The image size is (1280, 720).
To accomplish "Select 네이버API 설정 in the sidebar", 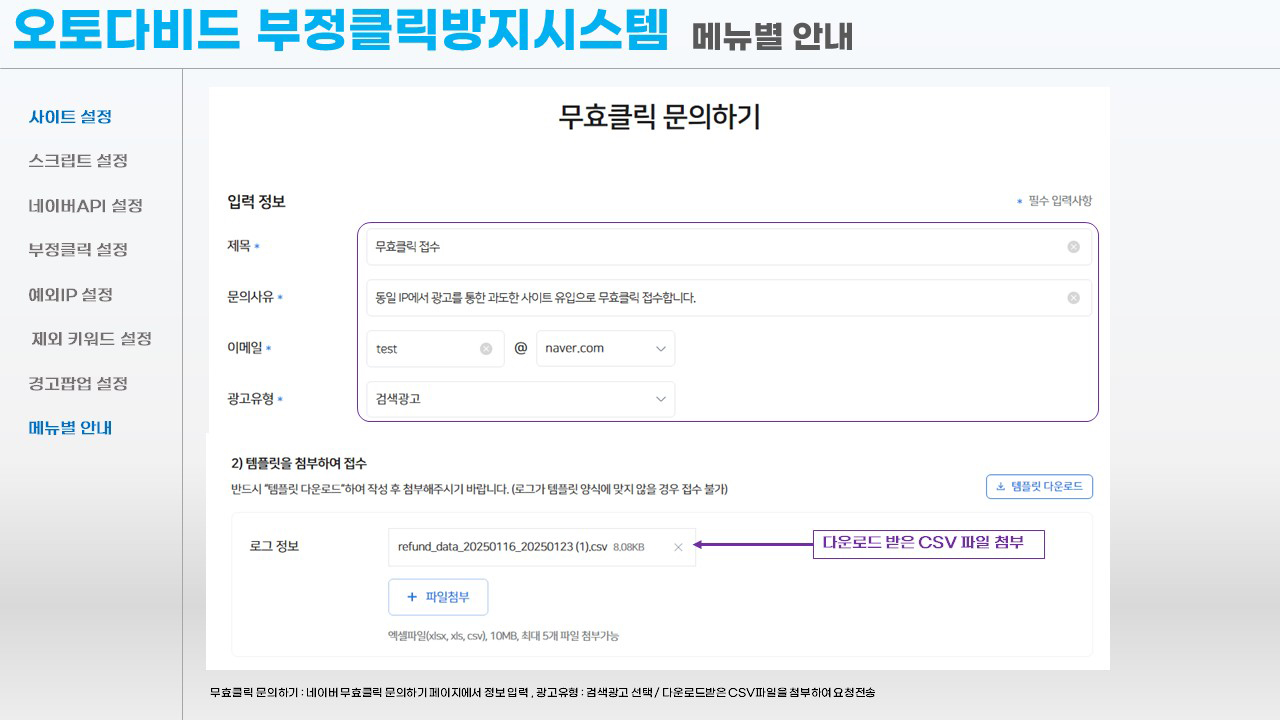I will 85,206.
